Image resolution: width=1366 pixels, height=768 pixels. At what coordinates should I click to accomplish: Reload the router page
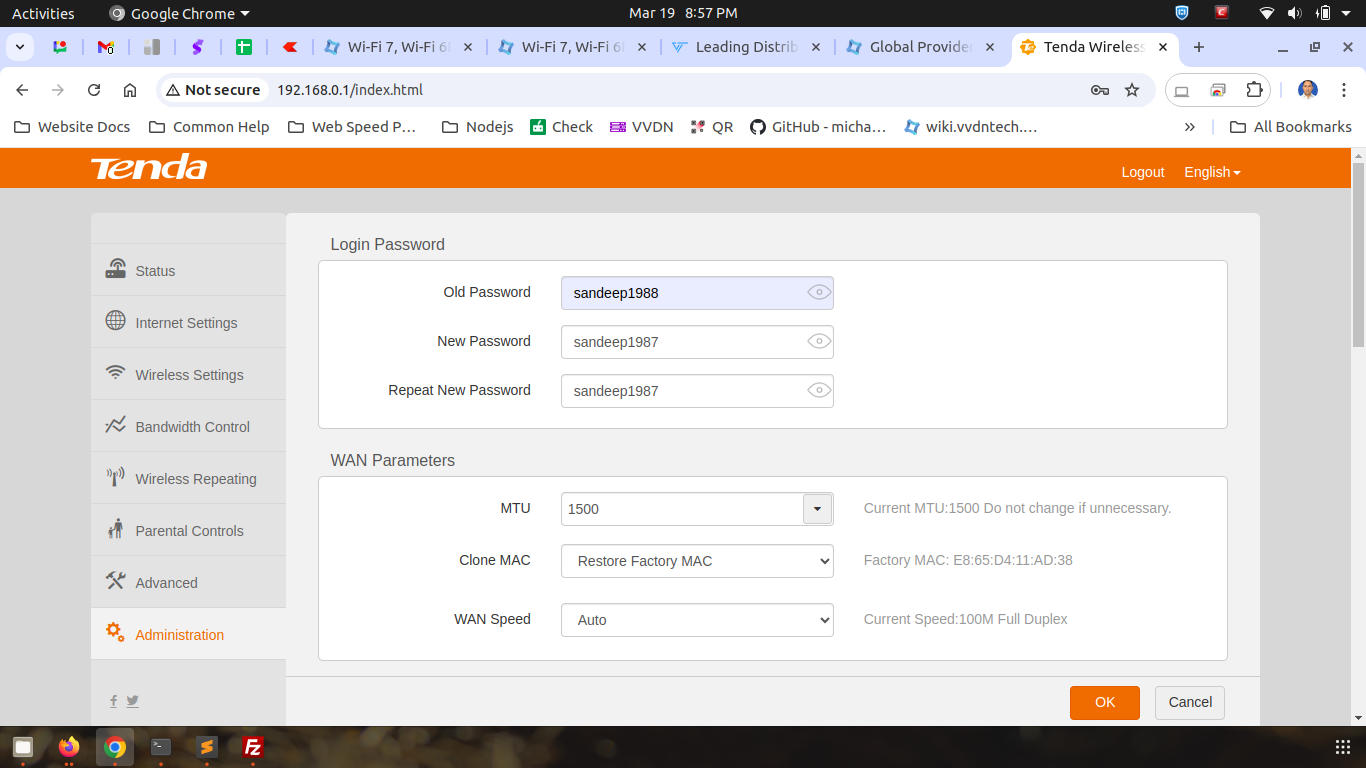point(94,90)
